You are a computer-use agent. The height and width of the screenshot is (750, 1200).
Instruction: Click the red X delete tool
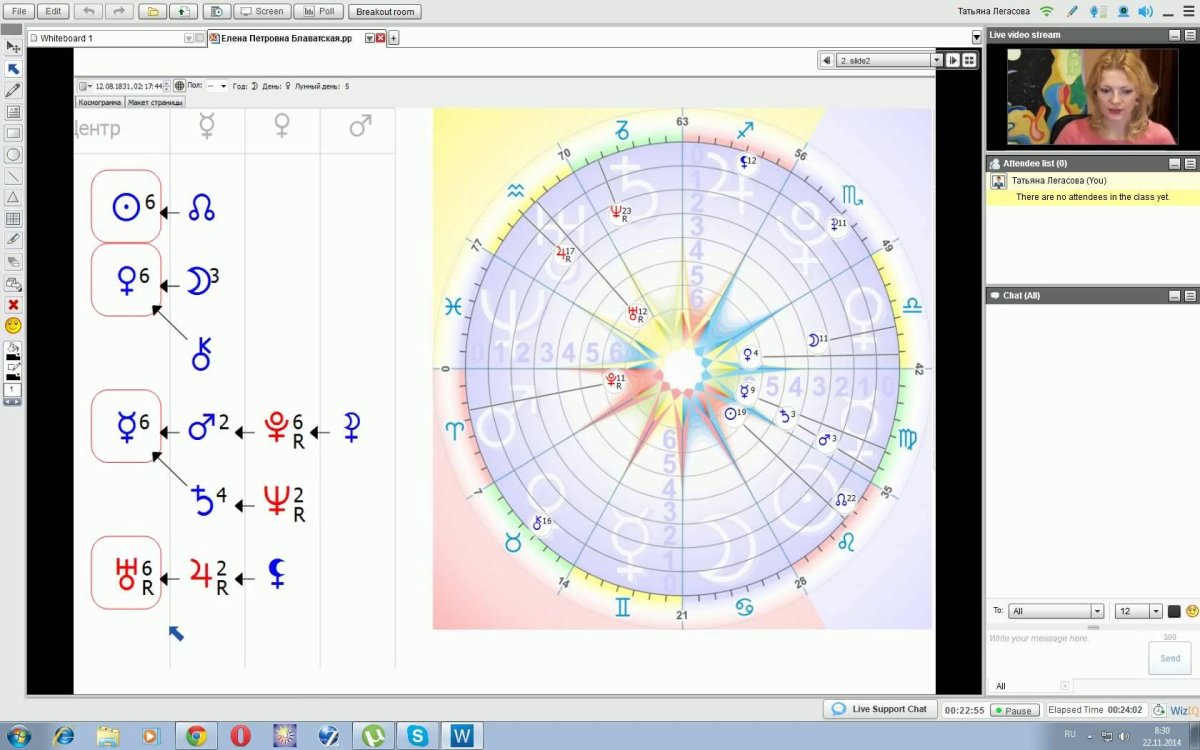point(13,305)
